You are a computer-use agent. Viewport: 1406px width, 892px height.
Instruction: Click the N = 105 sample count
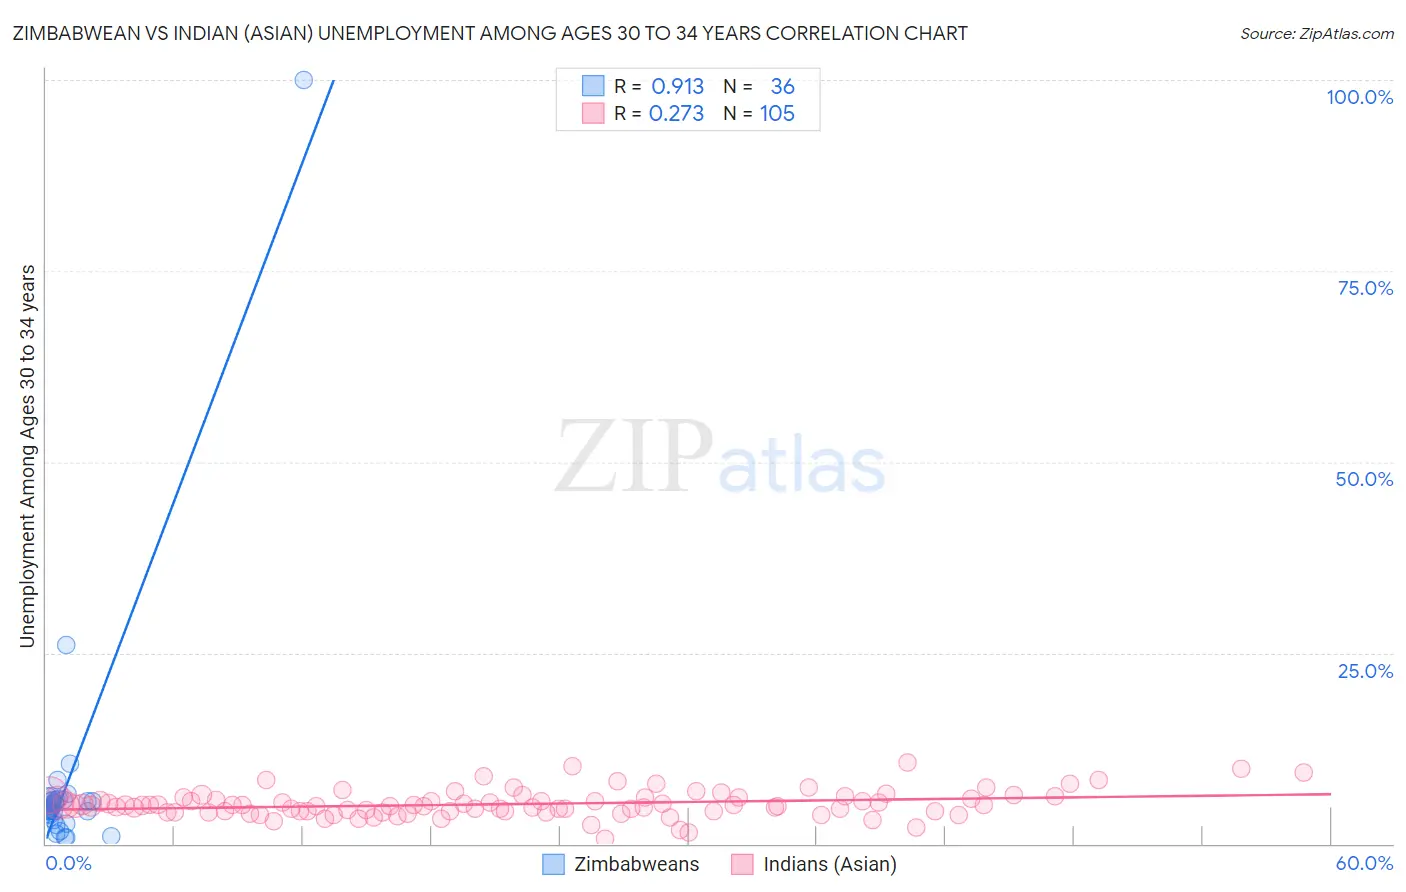[x=759, y=113]
